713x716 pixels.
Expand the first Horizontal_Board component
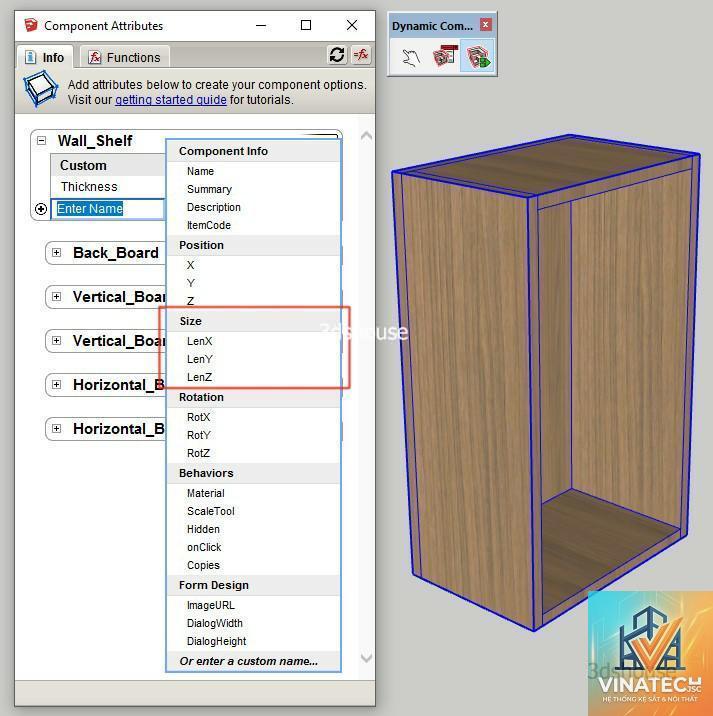point(57,384)
